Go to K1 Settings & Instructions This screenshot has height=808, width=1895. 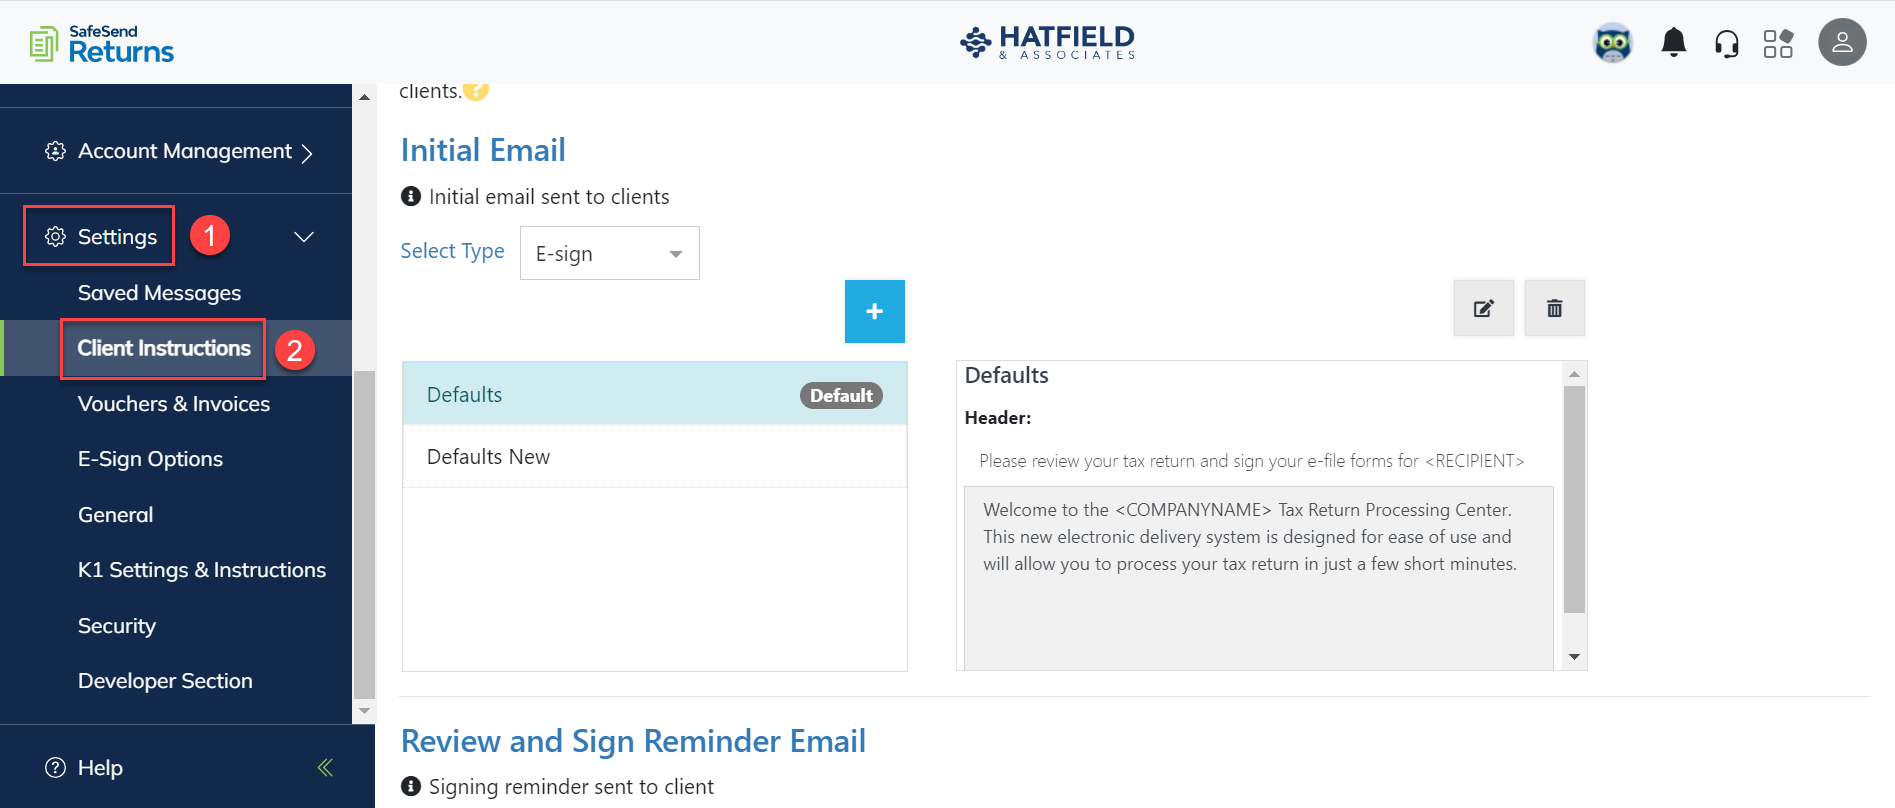point(201,569)
